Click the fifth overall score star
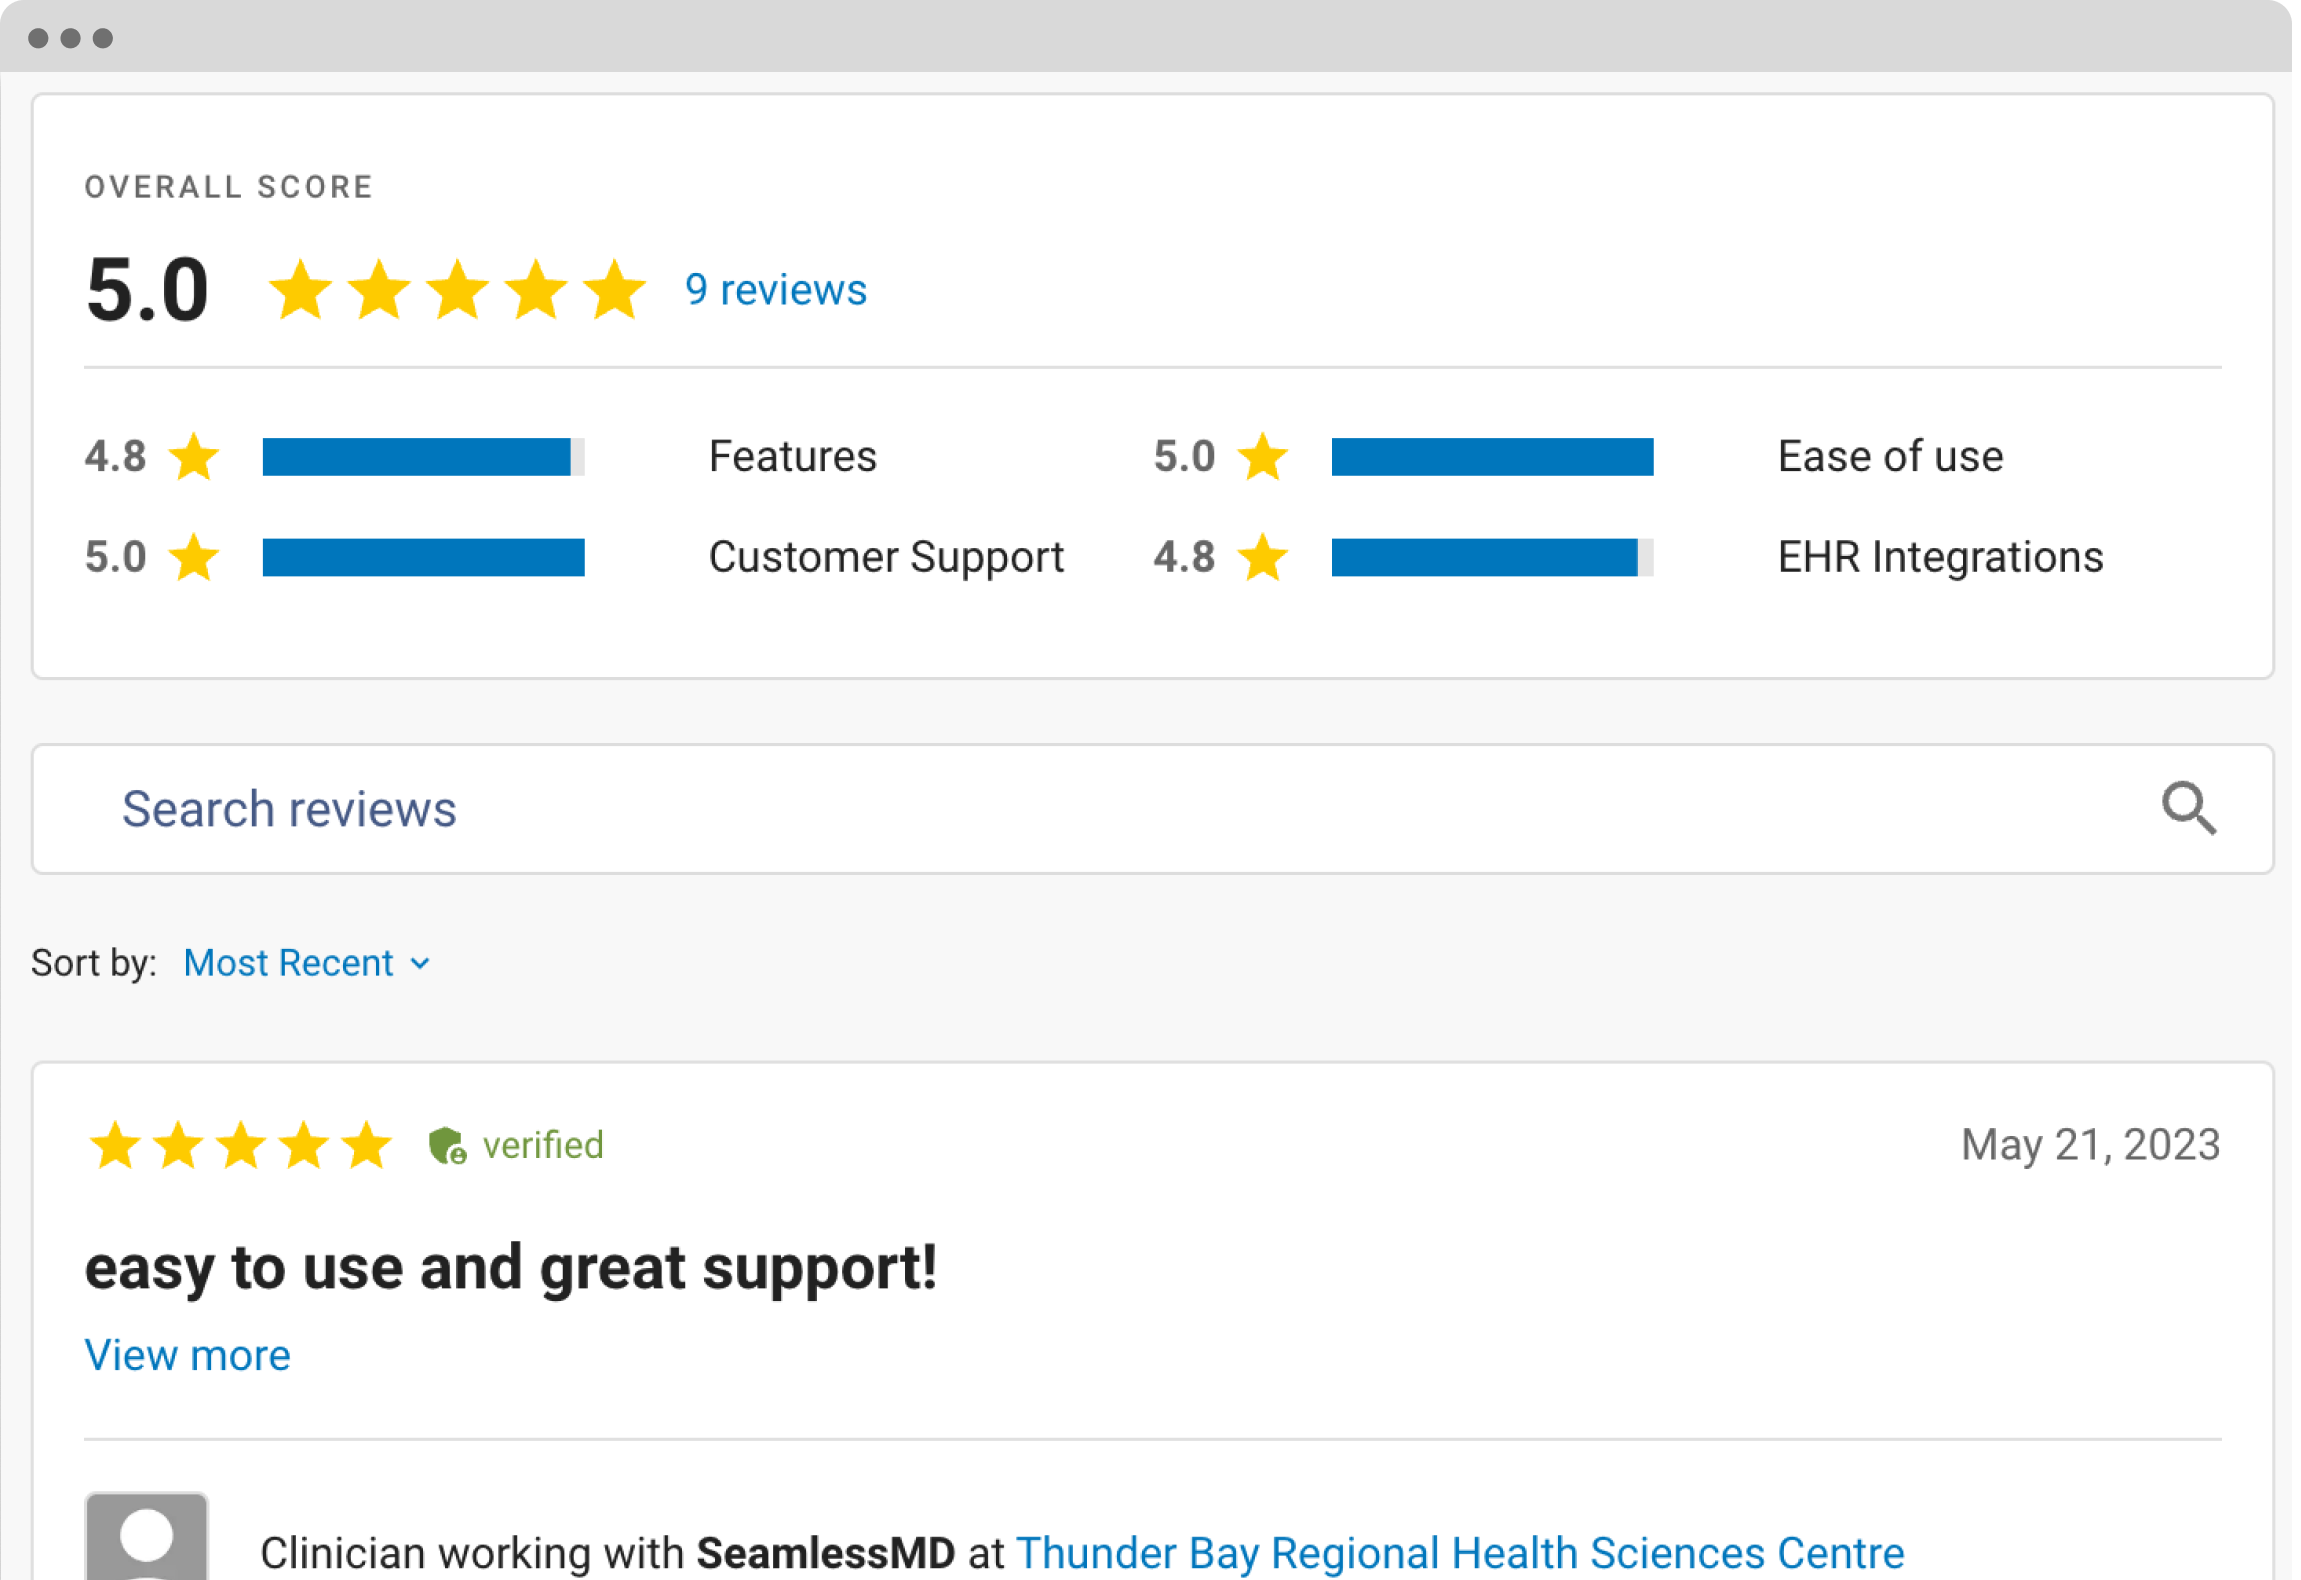Viewport: 2301px width, 1580px height. (x=614, y=290)
